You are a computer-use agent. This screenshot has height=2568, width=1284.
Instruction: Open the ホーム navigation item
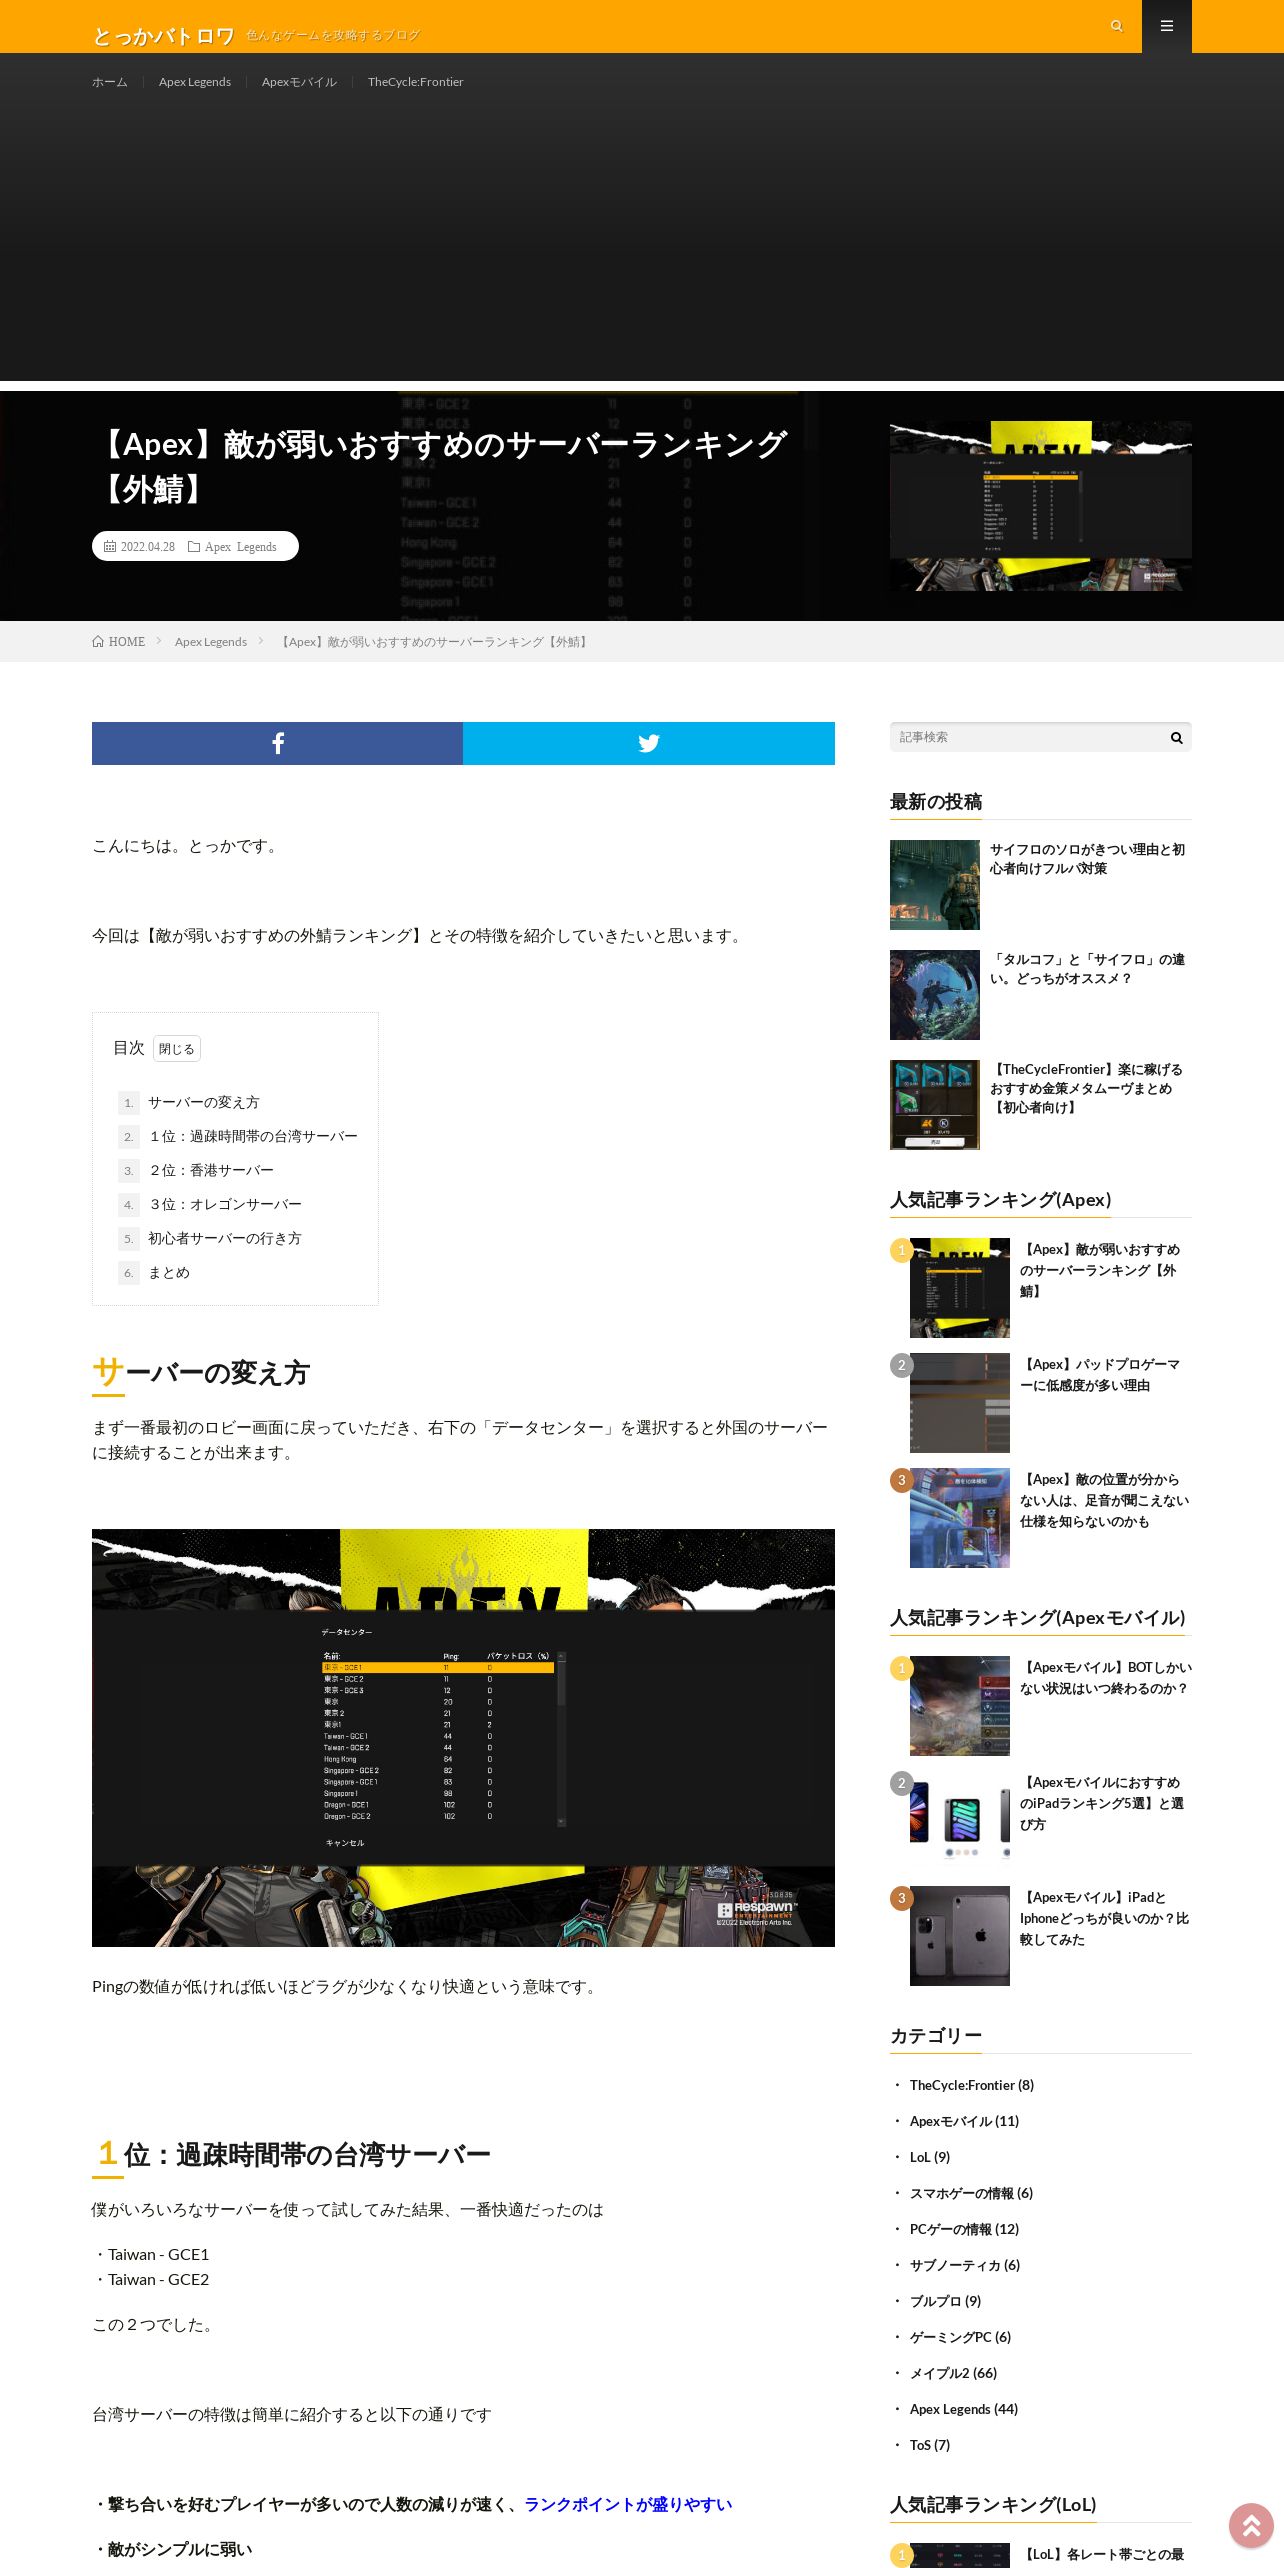tap(110, 82)
